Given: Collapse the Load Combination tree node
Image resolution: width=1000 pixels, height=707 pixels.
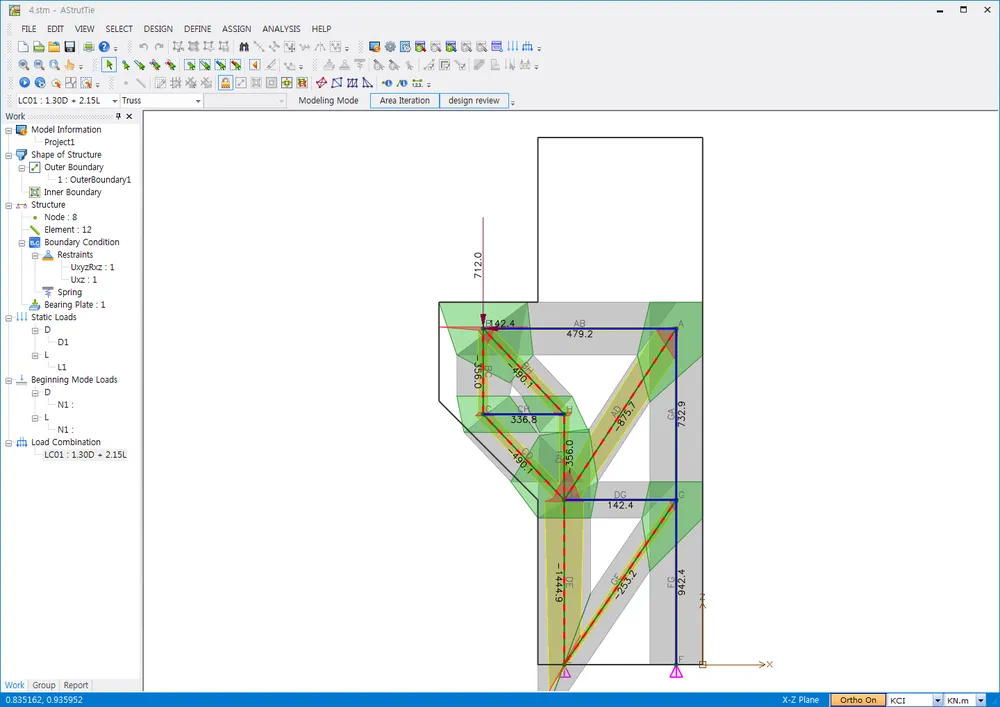Looking at the screenshot, I should point(9,442).
